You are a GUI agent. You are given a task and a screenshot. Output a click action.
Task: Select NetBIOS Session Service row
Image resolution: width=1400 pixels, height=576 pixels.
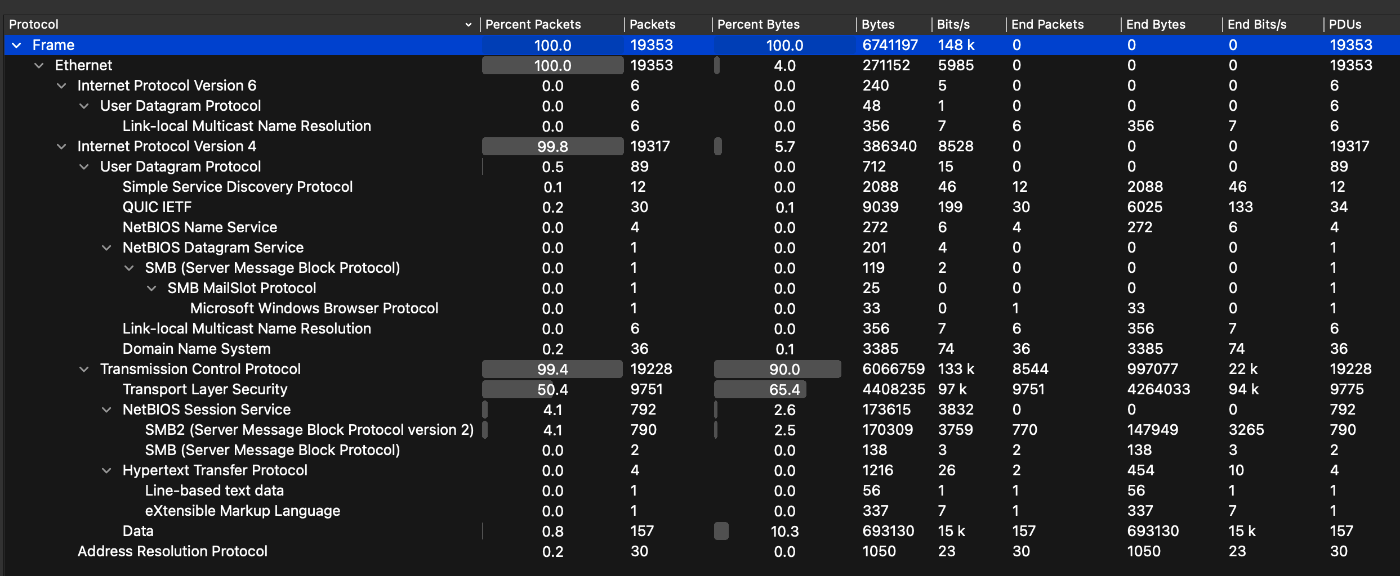[700, 410]
